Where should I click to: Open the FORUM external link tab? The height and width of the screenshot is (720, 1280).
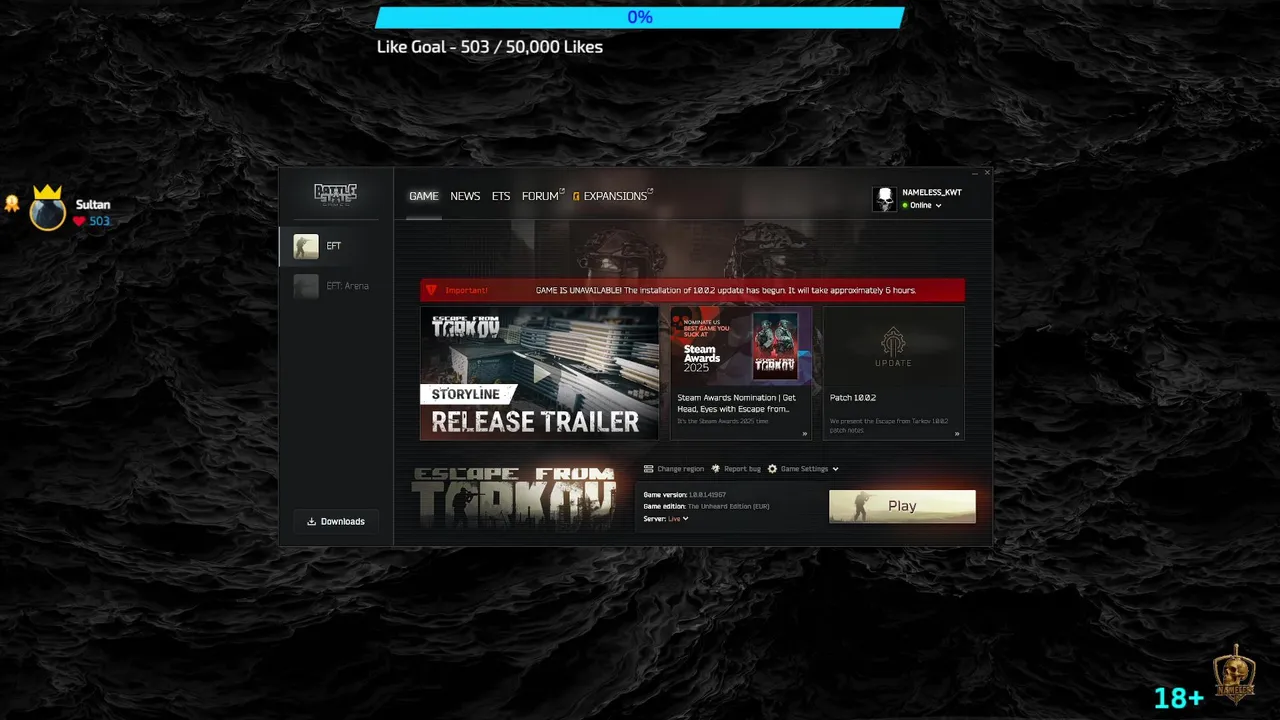click(543, 196)
